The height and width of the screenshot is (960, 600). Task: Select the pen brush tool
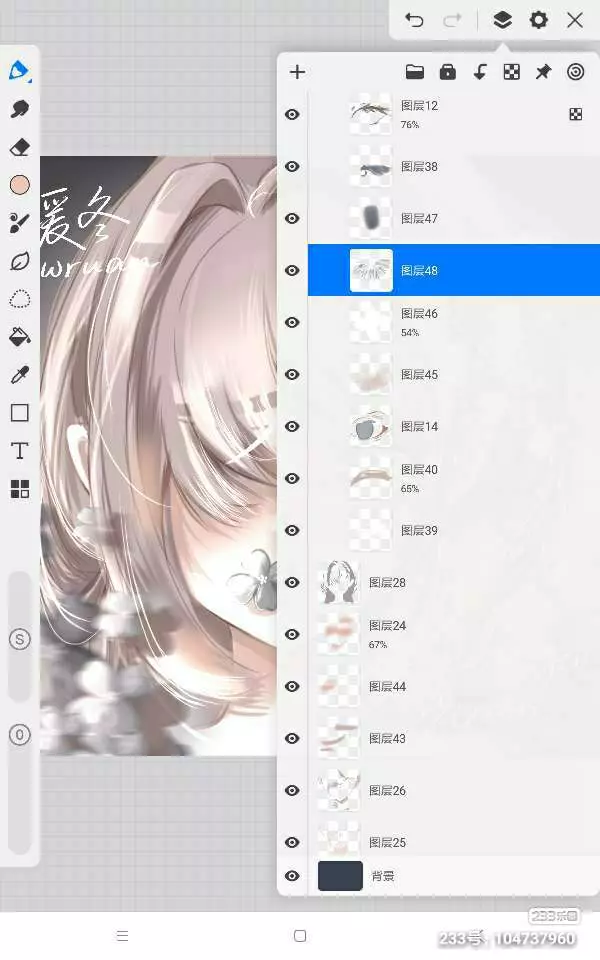coord(19,71)
